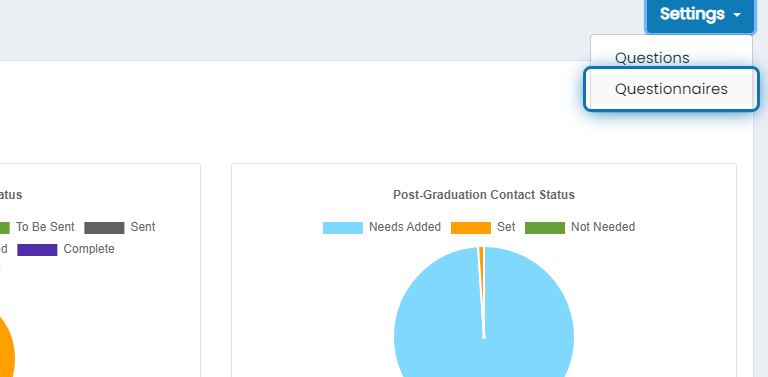
Task: Hide the Complete dataset via its label
Action: 89,249
